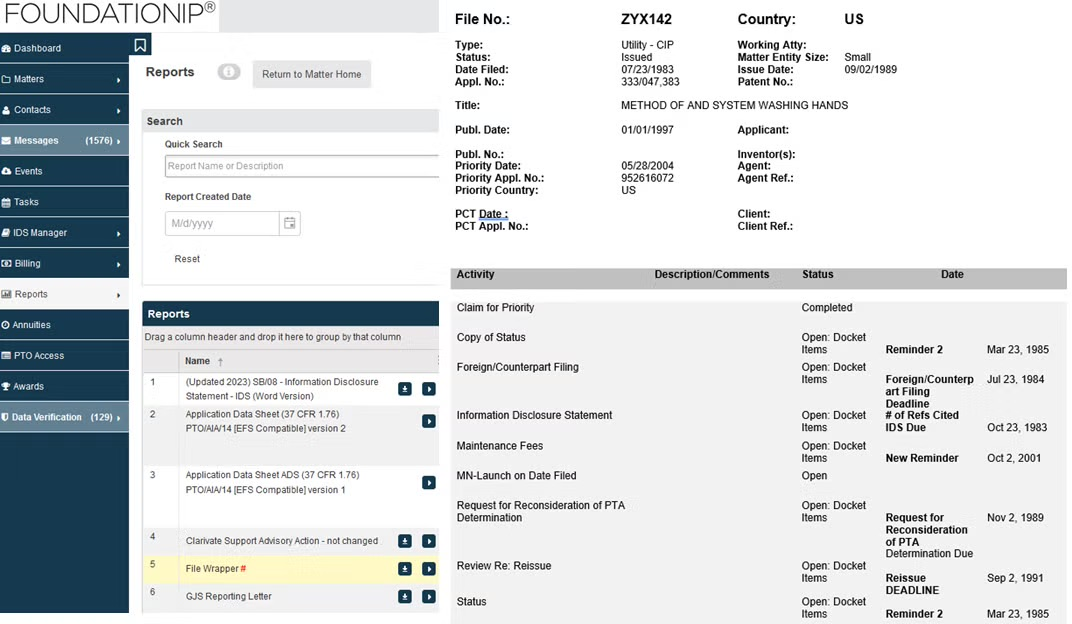Go to Annuities in the sidebar

(64, 325)
